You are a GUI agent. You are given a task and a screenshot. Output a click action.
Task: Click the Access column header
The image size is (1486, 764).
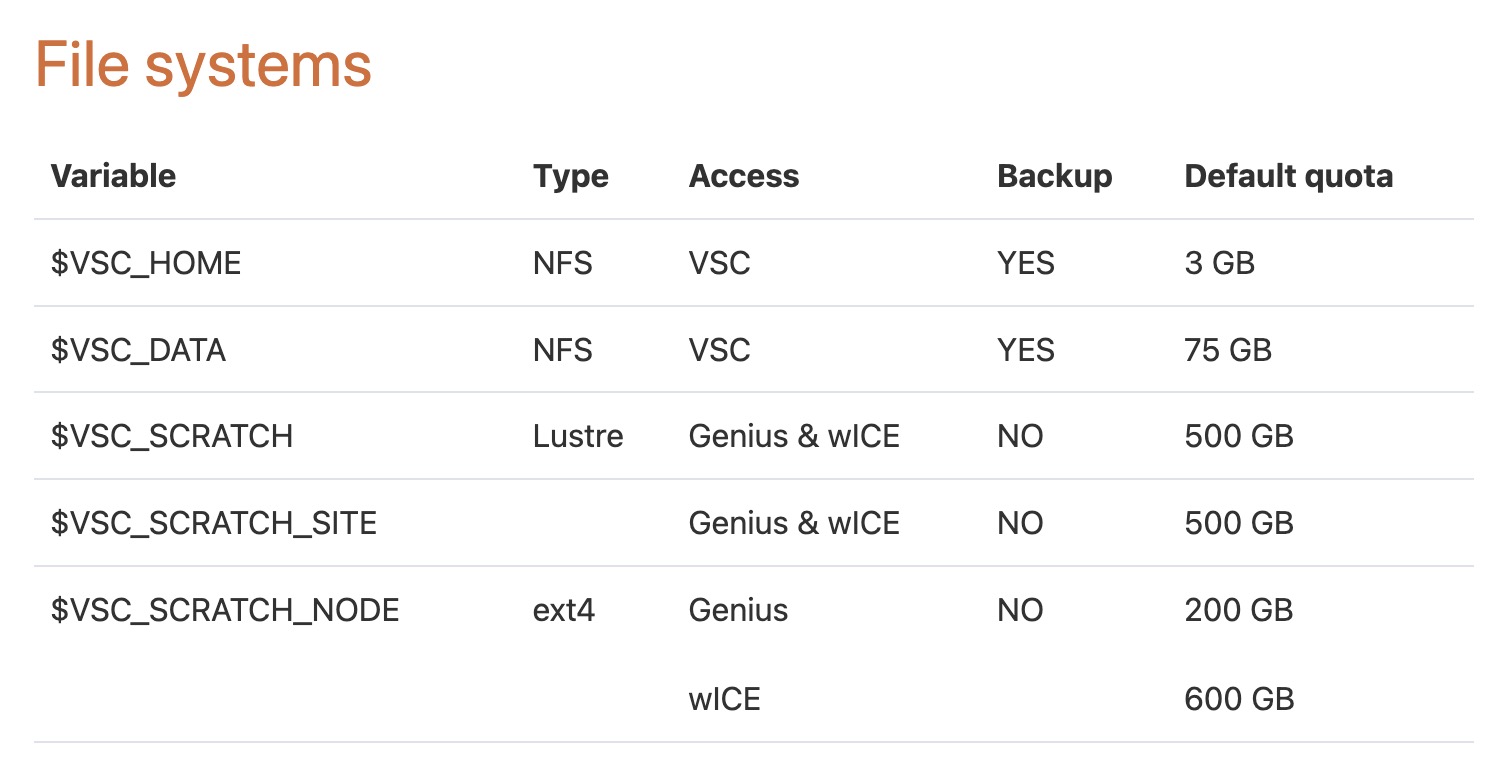click(x=744, y=176)
